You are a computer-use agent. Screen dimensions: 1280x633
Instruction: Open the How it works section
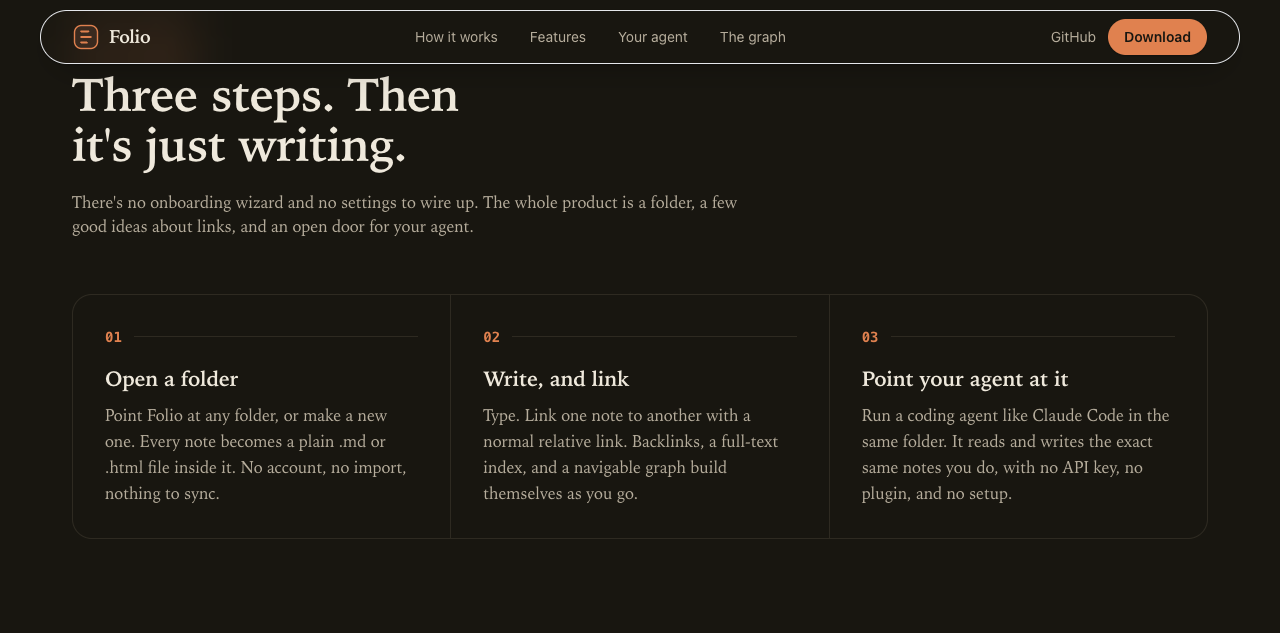coord(456,37)
